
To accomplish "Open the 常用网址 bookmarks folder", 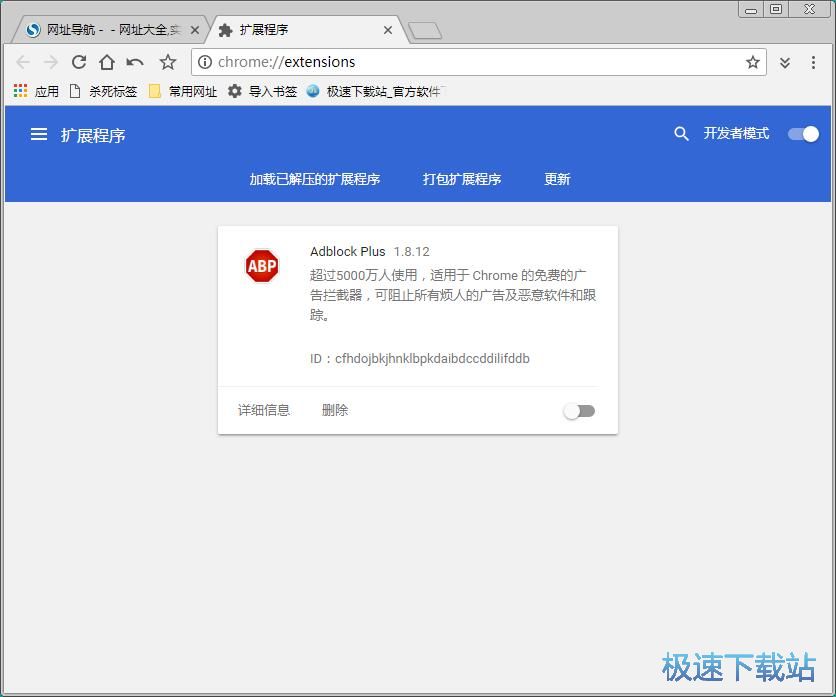I will pyautogui.click(x=183, y=91).
